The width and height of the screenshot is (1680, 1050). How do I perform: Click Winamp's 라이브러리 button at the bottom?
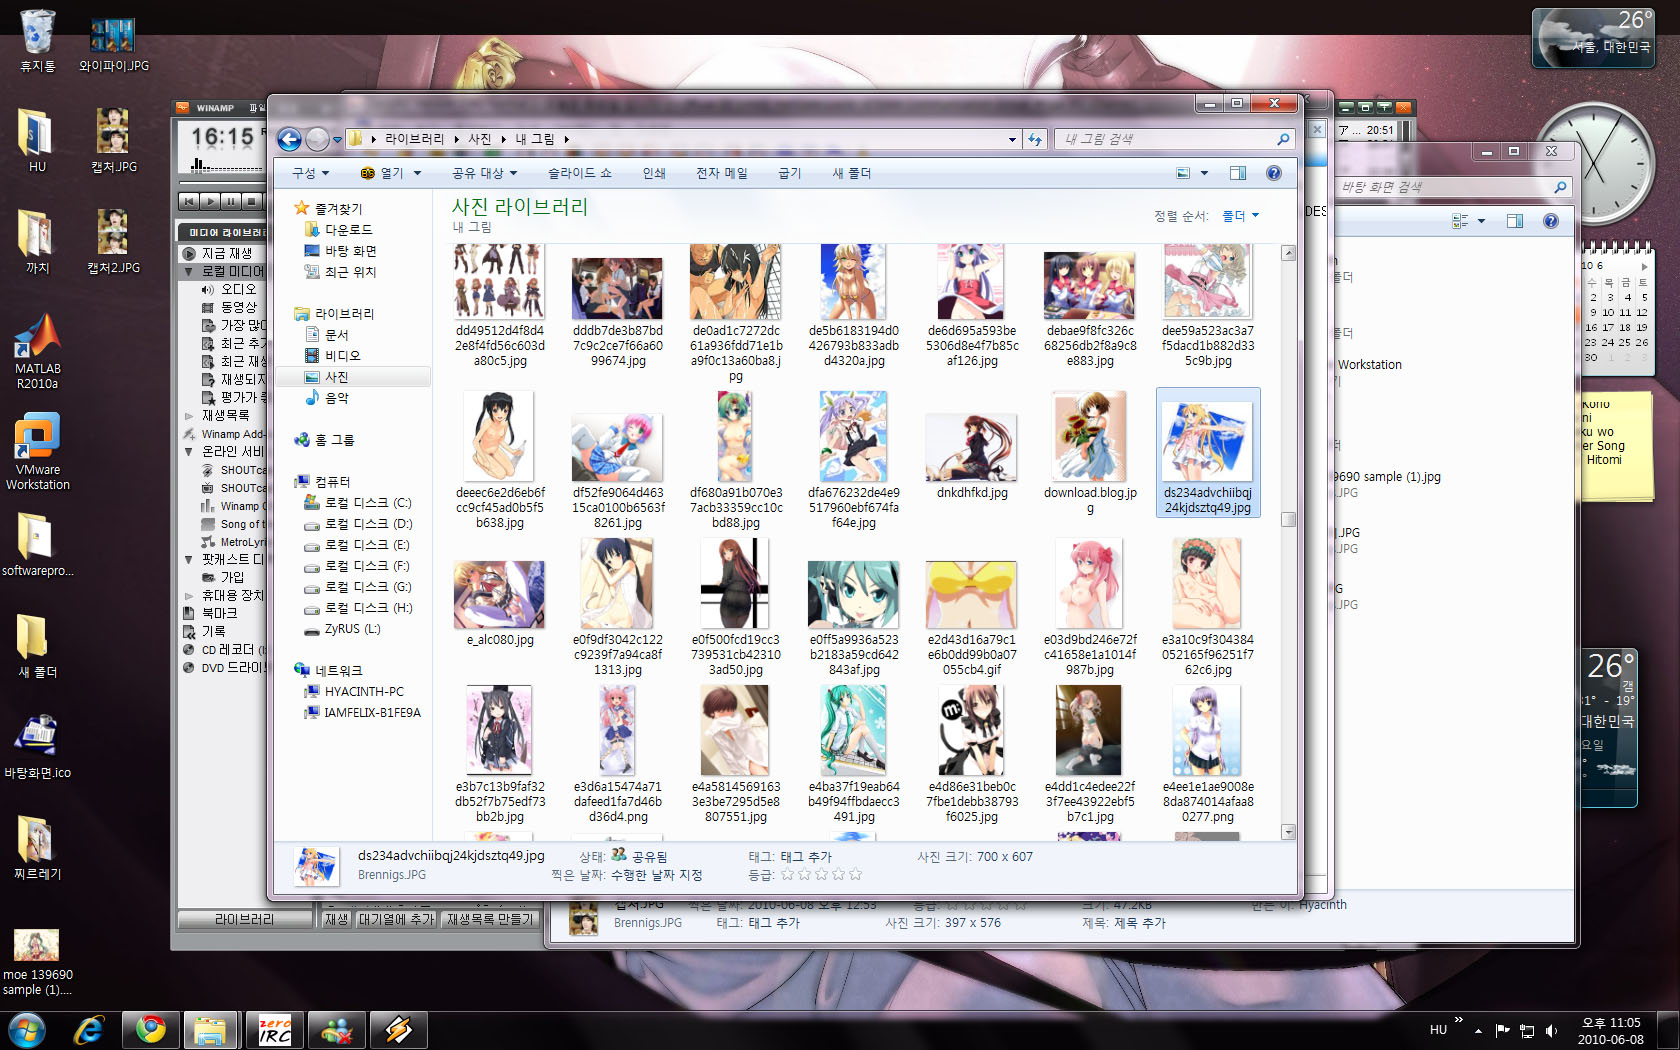click(244, 919)
